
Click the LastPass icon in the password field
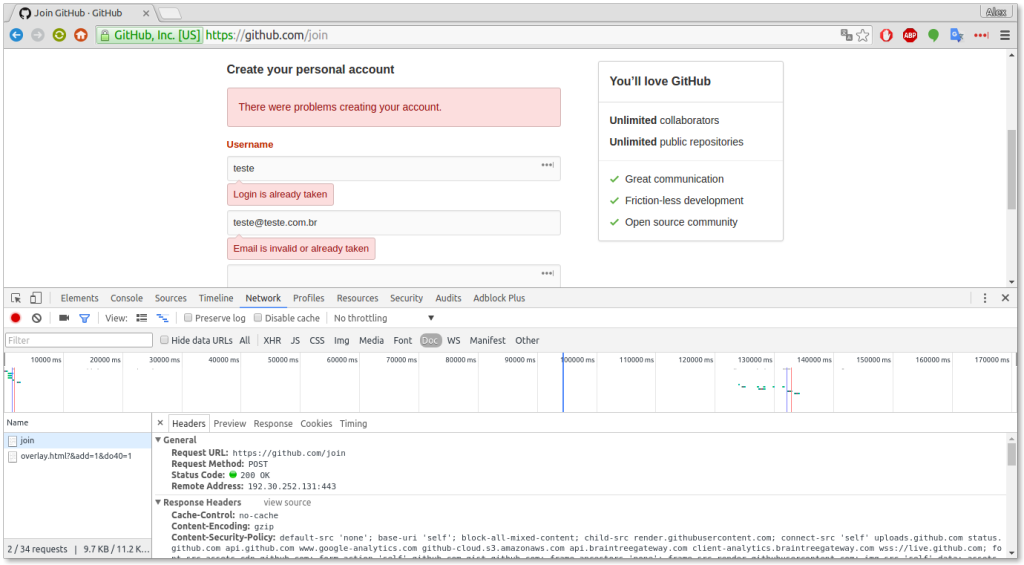click(x=547, y=274)
